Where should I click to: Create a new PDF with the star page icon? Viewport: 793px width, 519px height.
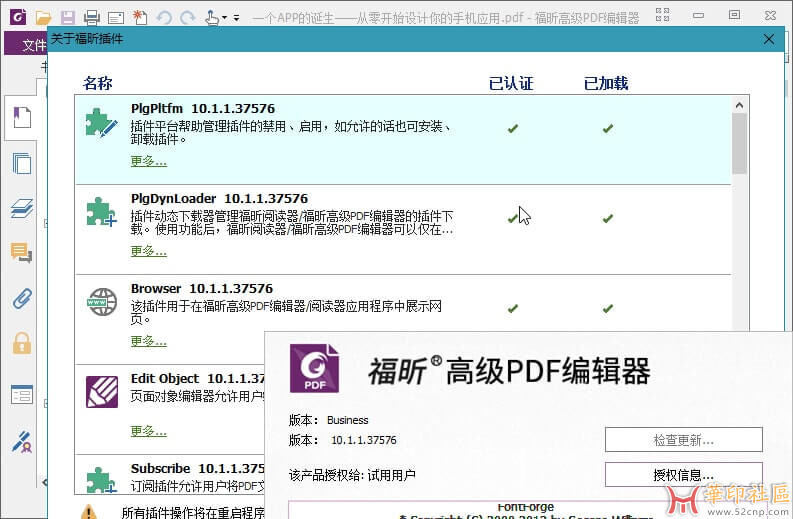coord(140,17)
